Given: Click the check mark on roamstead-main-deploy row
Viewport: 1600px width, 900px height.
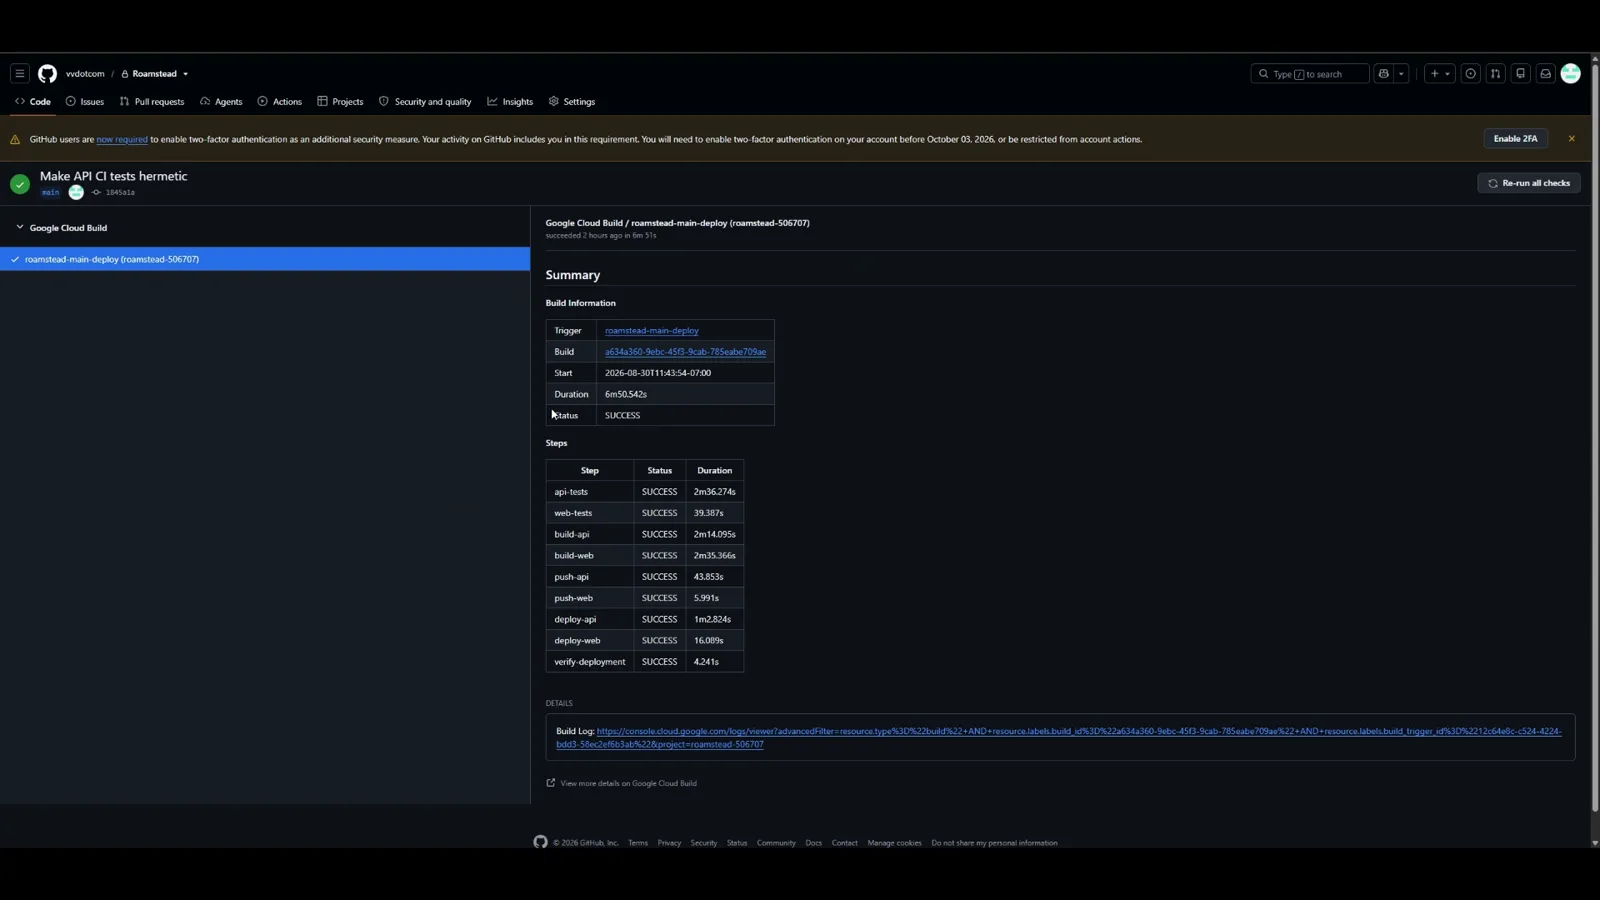Looking at the screenshot, I should click(x=15, y=260).
